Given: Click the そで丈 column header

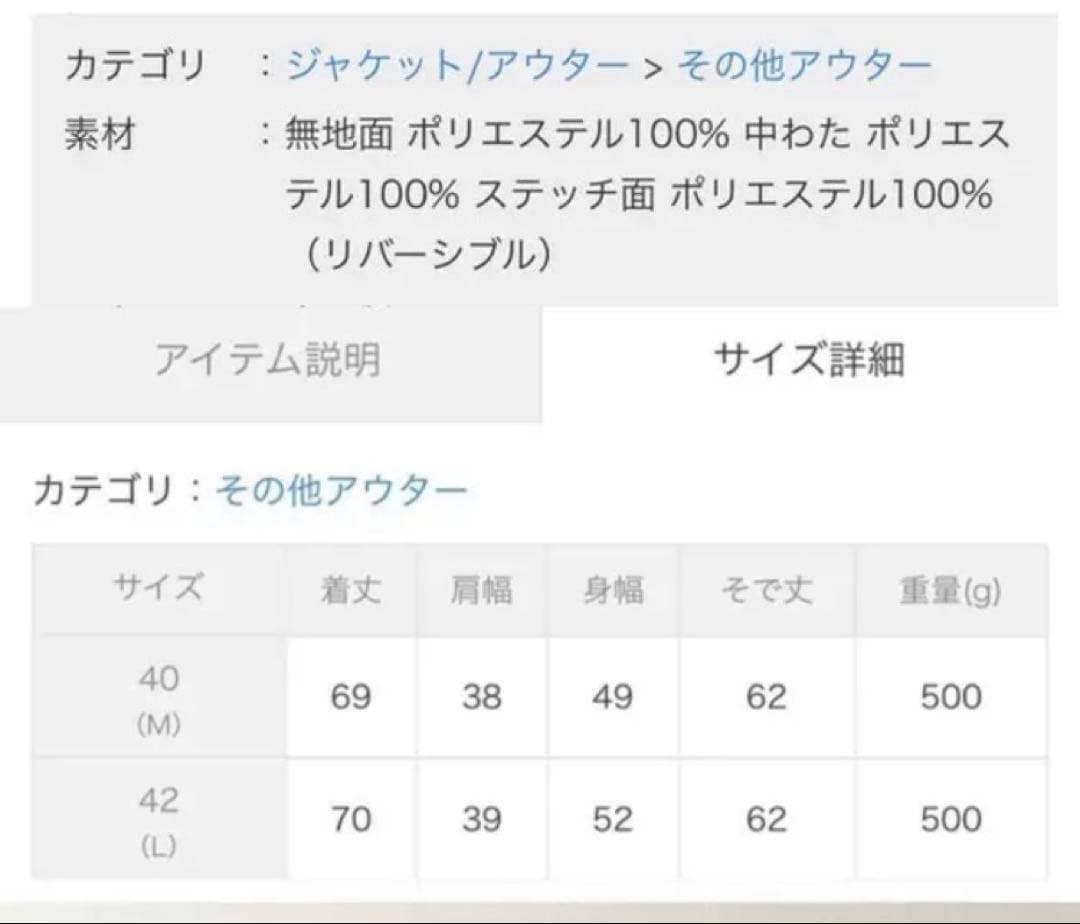Looking at the screenshot, I should pos(766,591).
